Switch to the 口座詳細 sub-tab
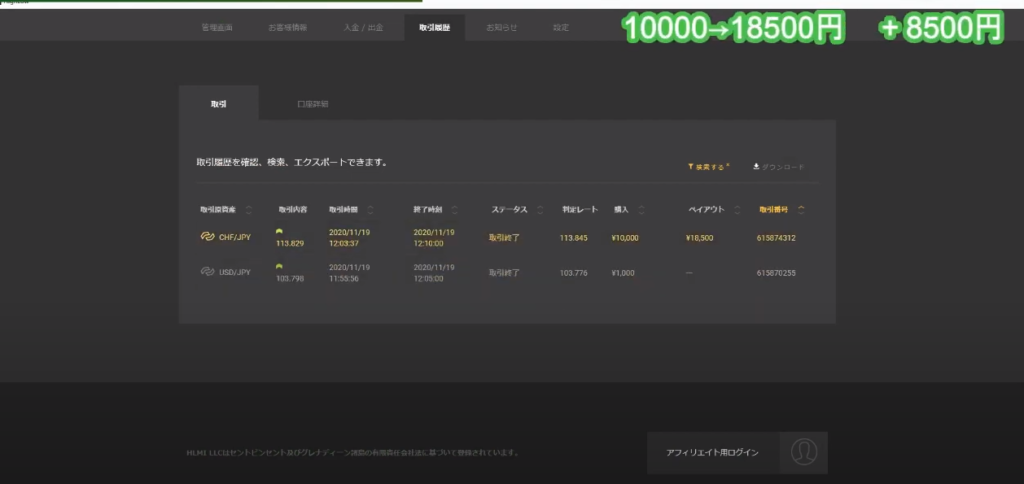The width and height of the screenshot is (1024, 484). point(313,104)
